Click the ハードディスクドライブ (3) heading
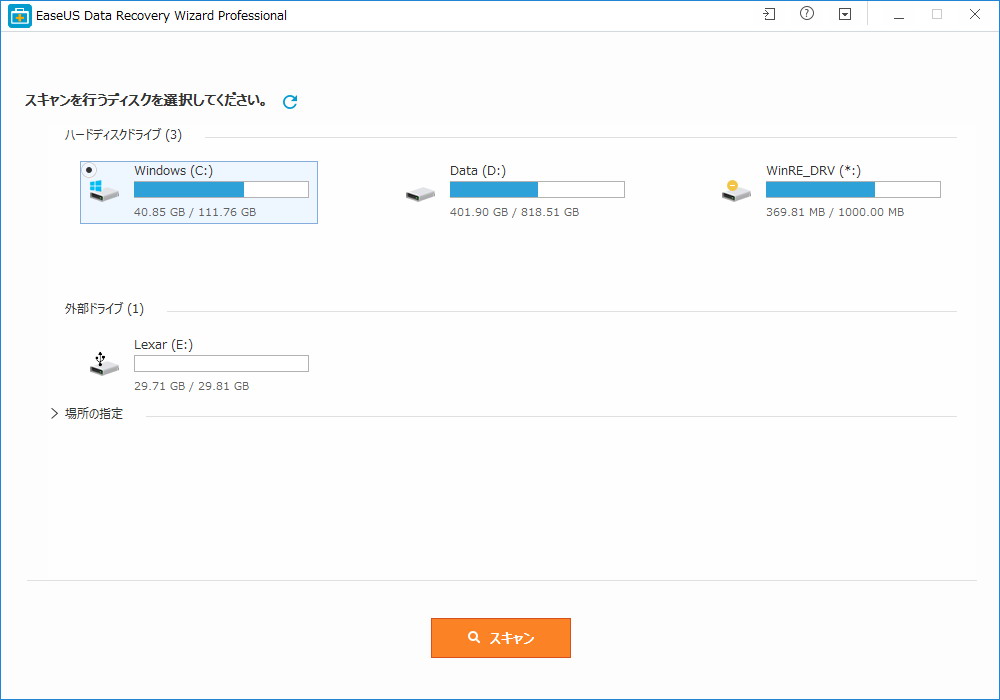 coord(123,135)
